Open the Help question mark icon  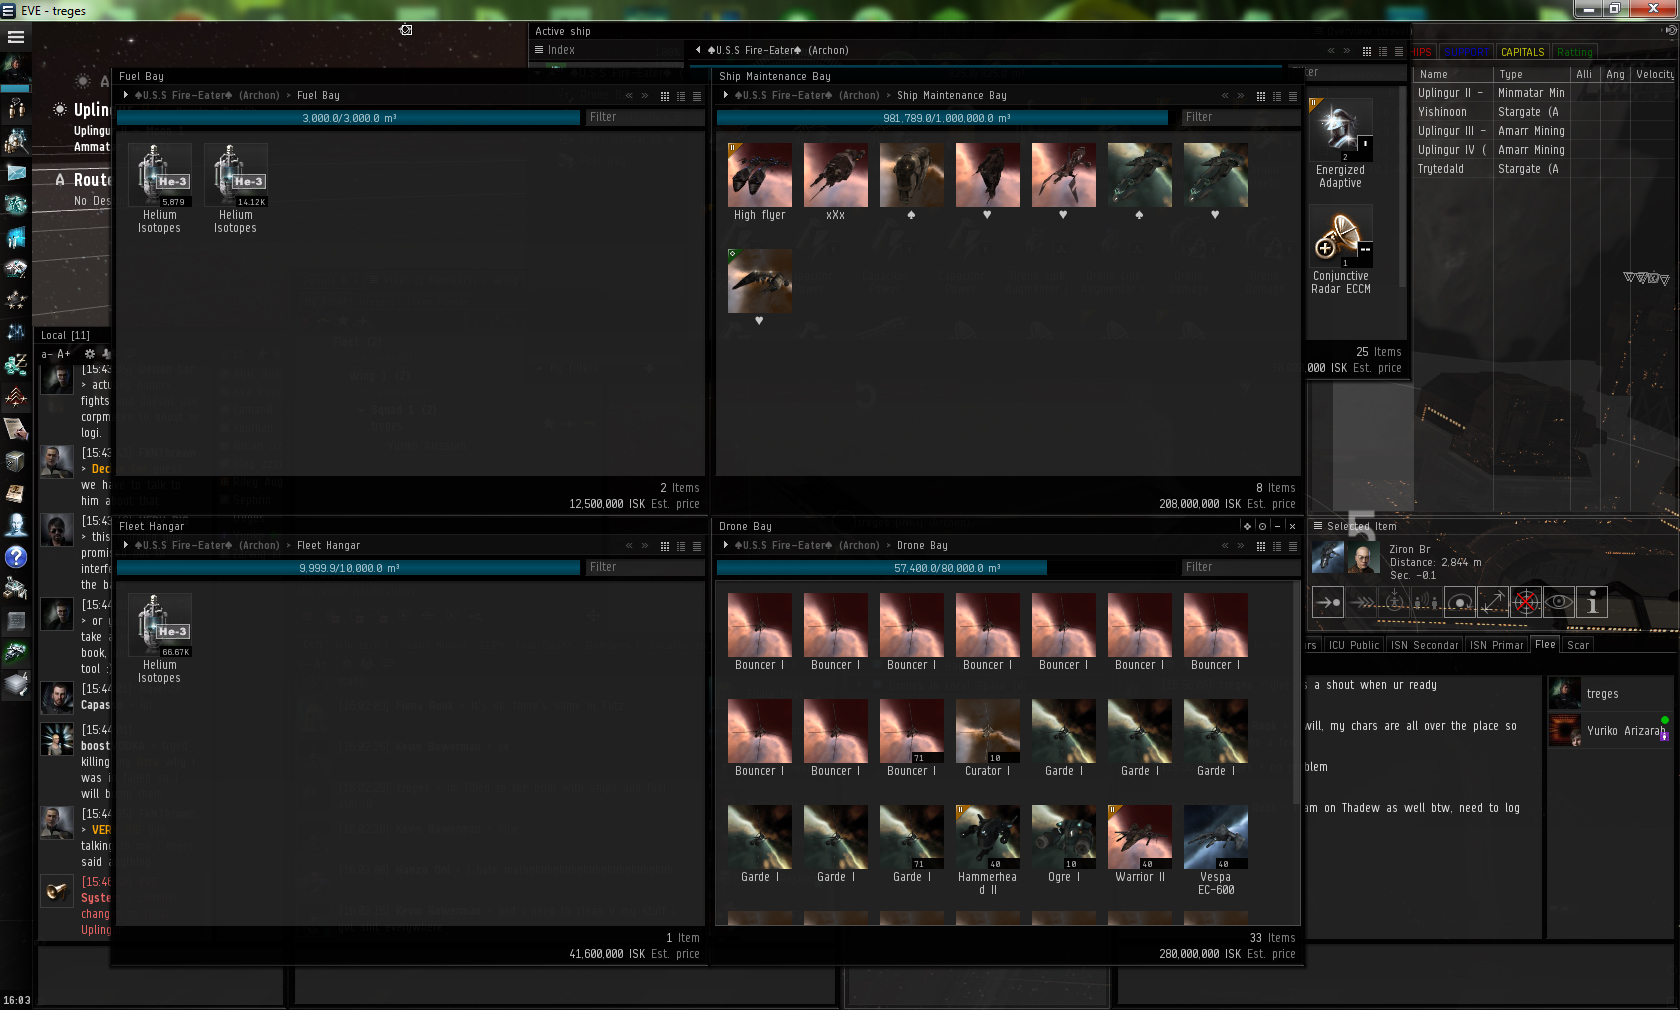click(x=16, y=556)
